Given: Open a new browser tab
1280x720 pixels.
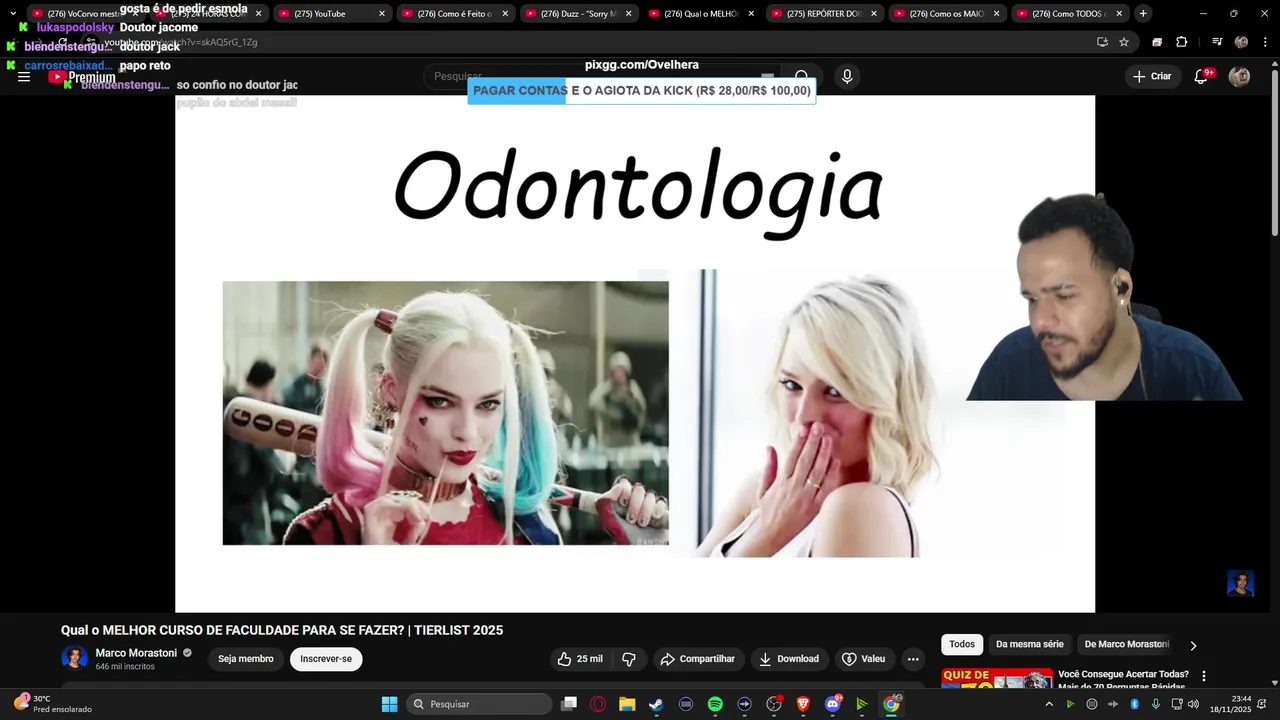Looking at the screenshot, I should 1143,14.
